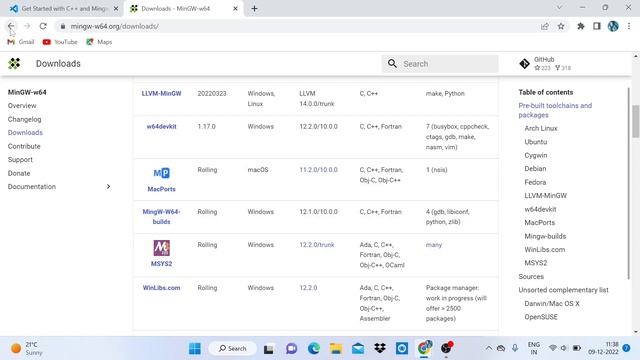
Task: Jump to Arch Linux in table of contents
Action: pyautogui.click(x=541, y=128)
